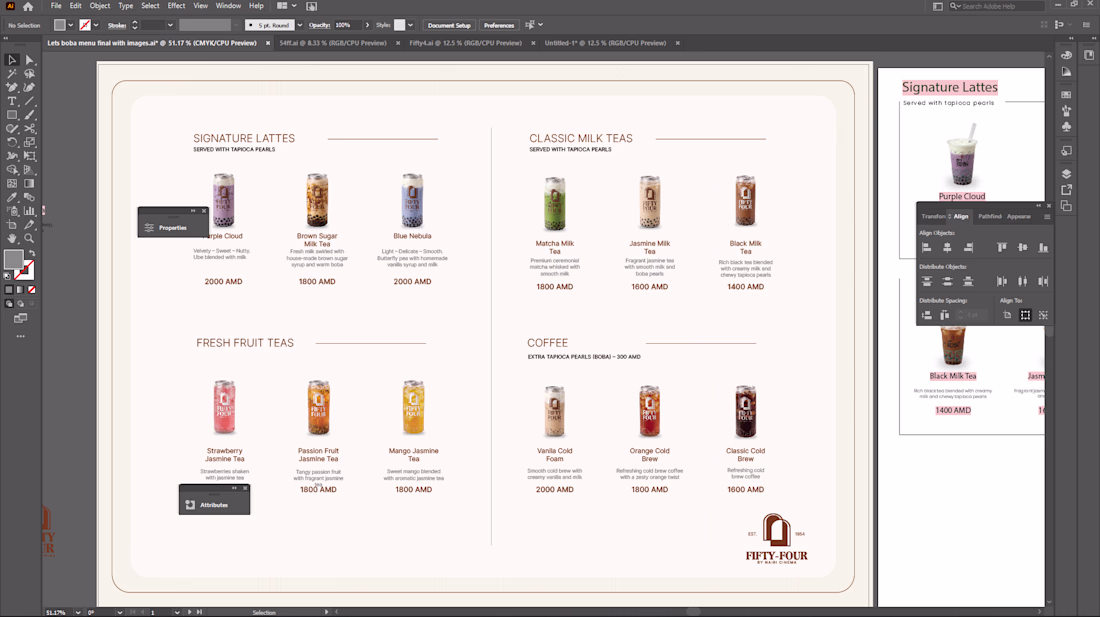Select the Selection tool arrow
Image resolution: width=1100 pixels, height=617 pixels.
point(12,60)
